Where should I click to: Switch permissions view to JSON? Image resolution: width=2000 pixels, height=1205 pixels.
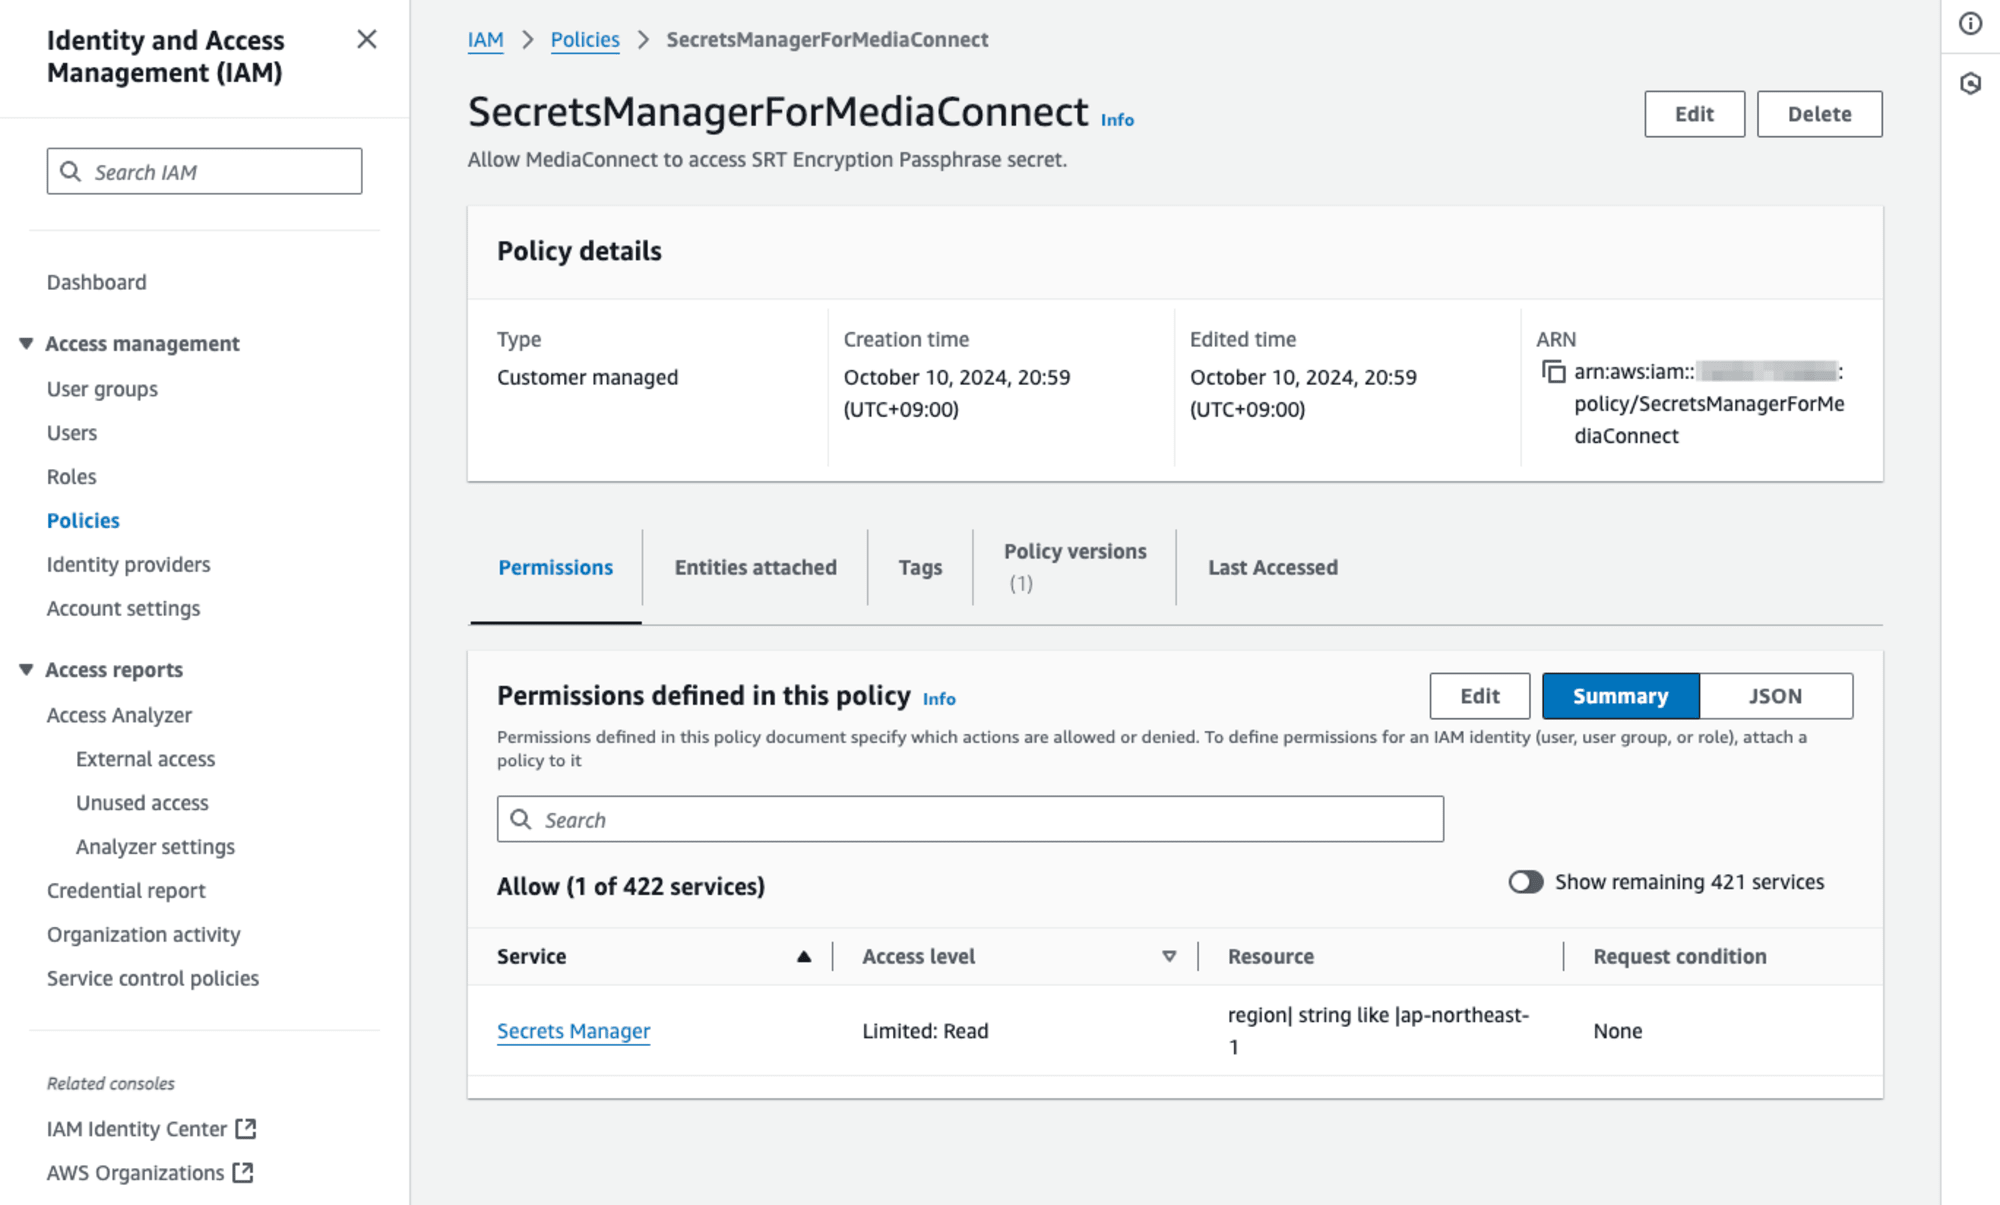click(x=1775, y=696)
